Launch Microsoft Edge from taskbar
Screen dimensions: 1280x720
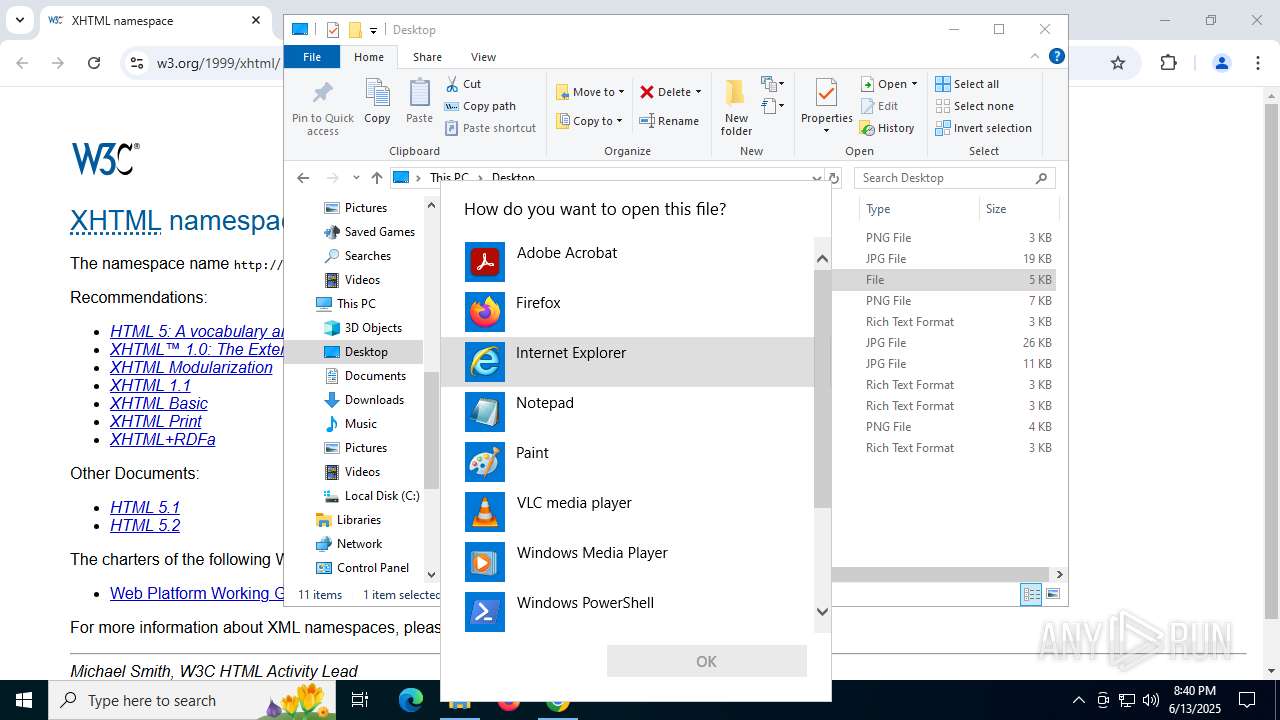(411, 700)
